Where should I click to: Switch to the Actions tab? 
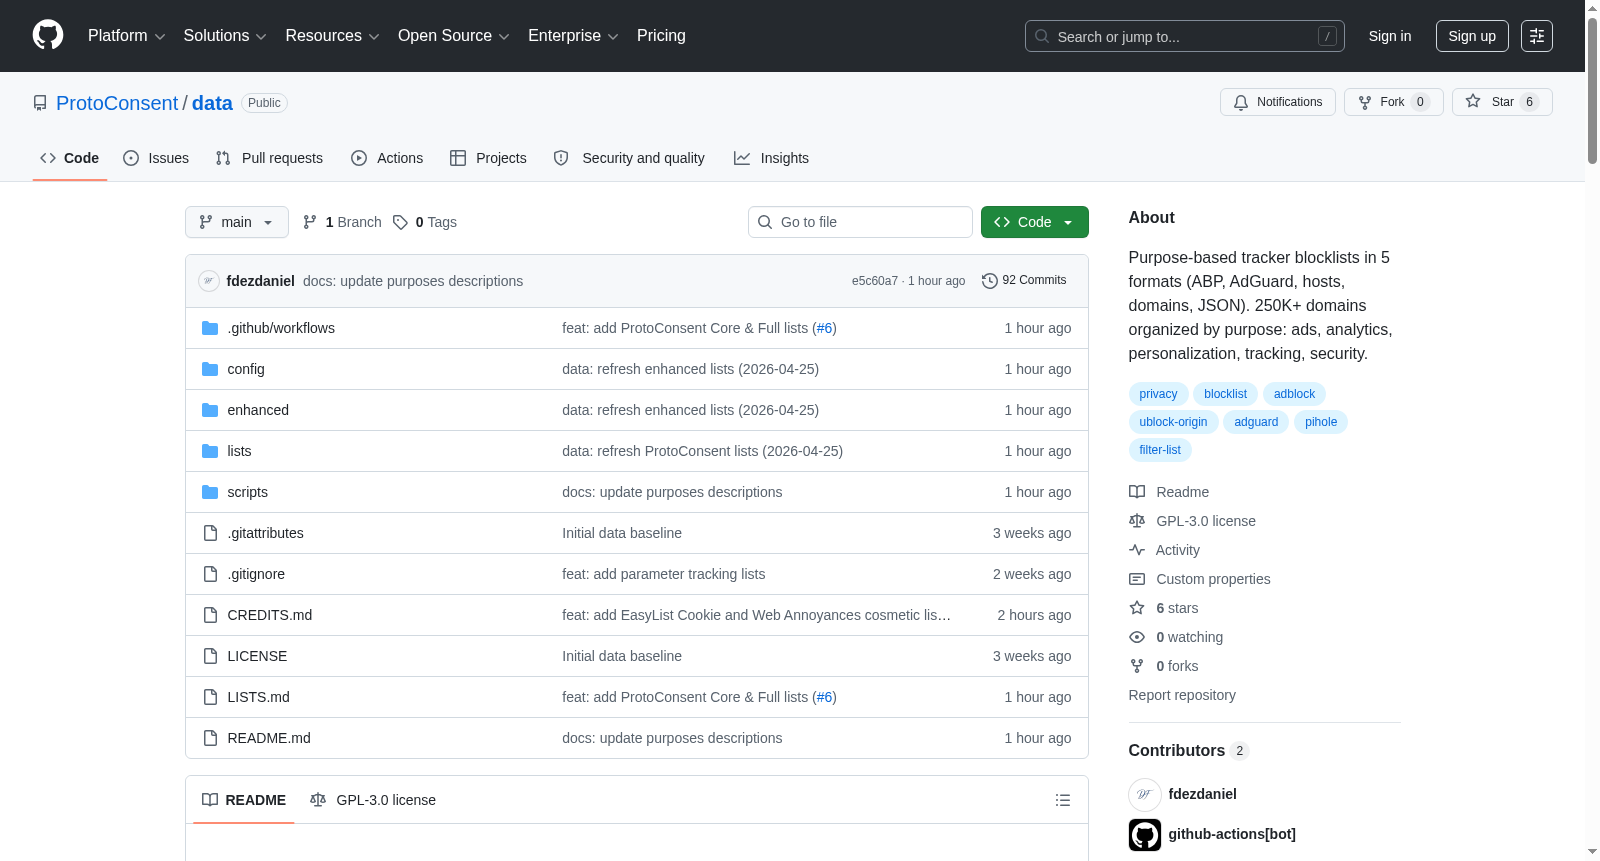387,158
